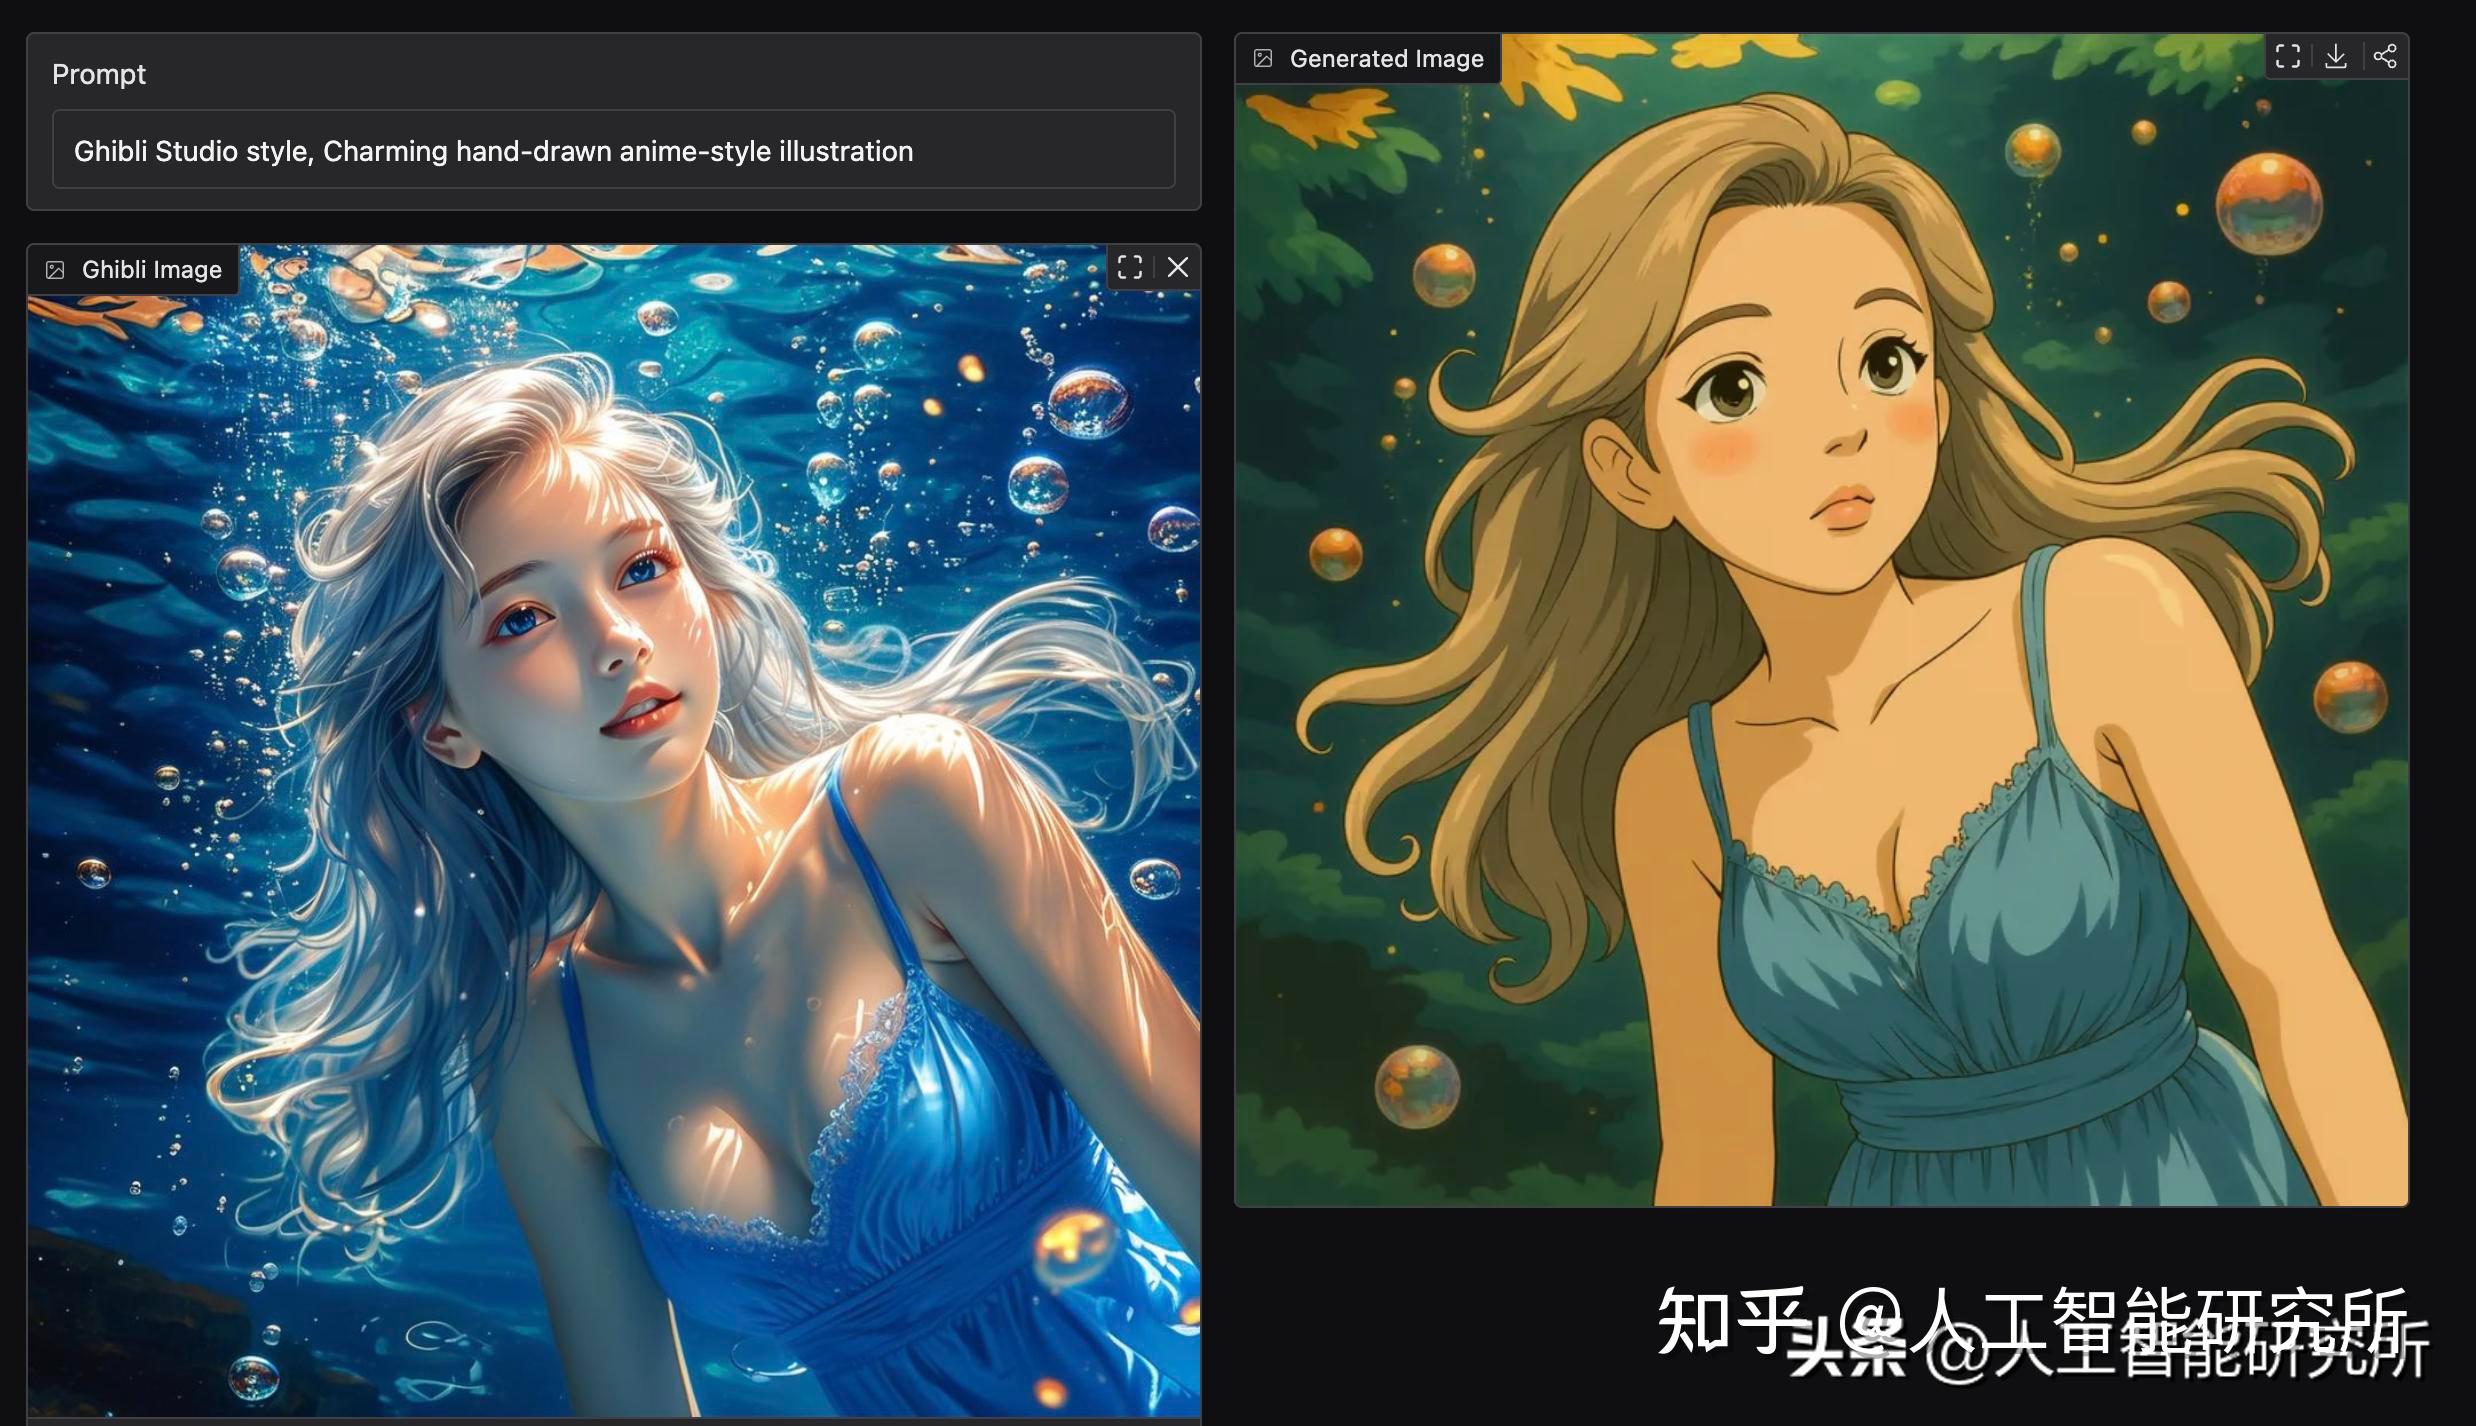Click the toolbar overlay on the generated image
The width and height of the screenshot is (2476, 1426).
click(x=2337, y=56)
